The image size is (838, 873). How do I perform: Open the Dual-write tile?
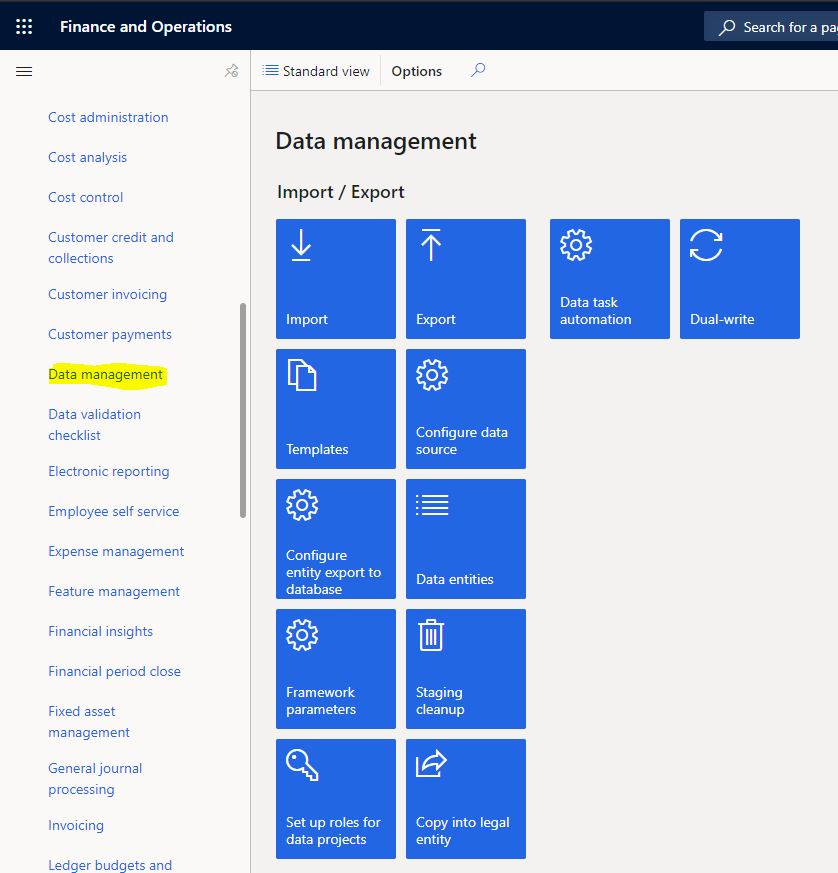click(739, 278)
